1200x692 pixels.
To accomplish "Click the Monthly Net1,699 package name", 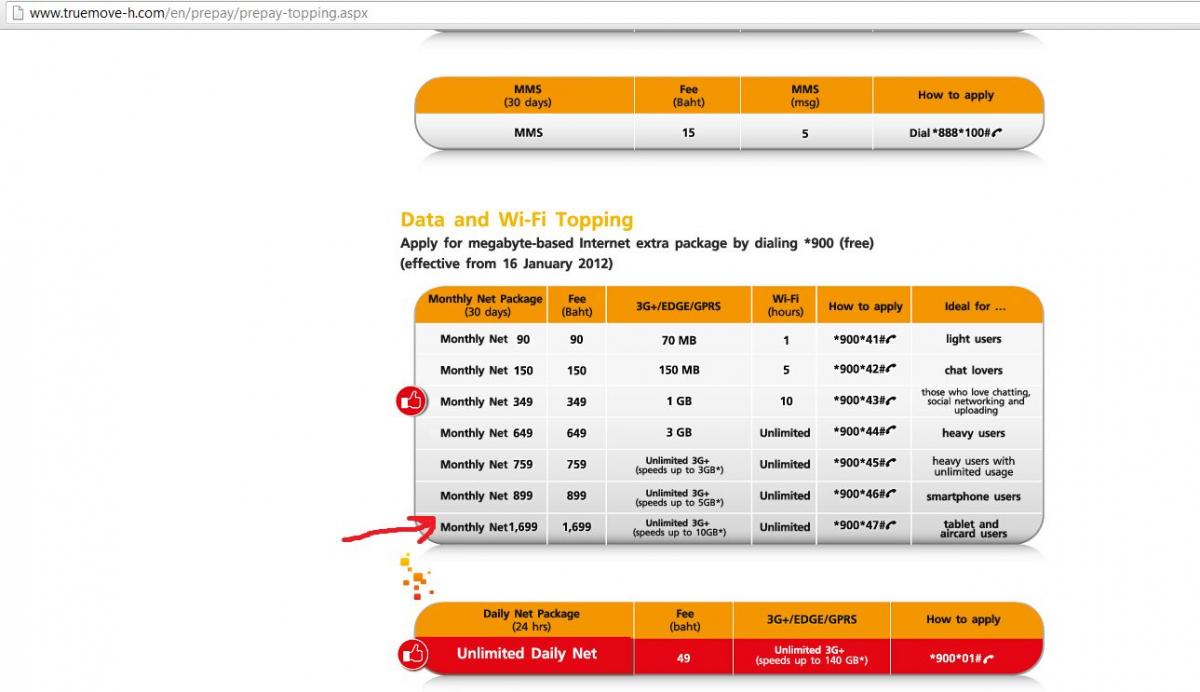I will click(488, 527).
